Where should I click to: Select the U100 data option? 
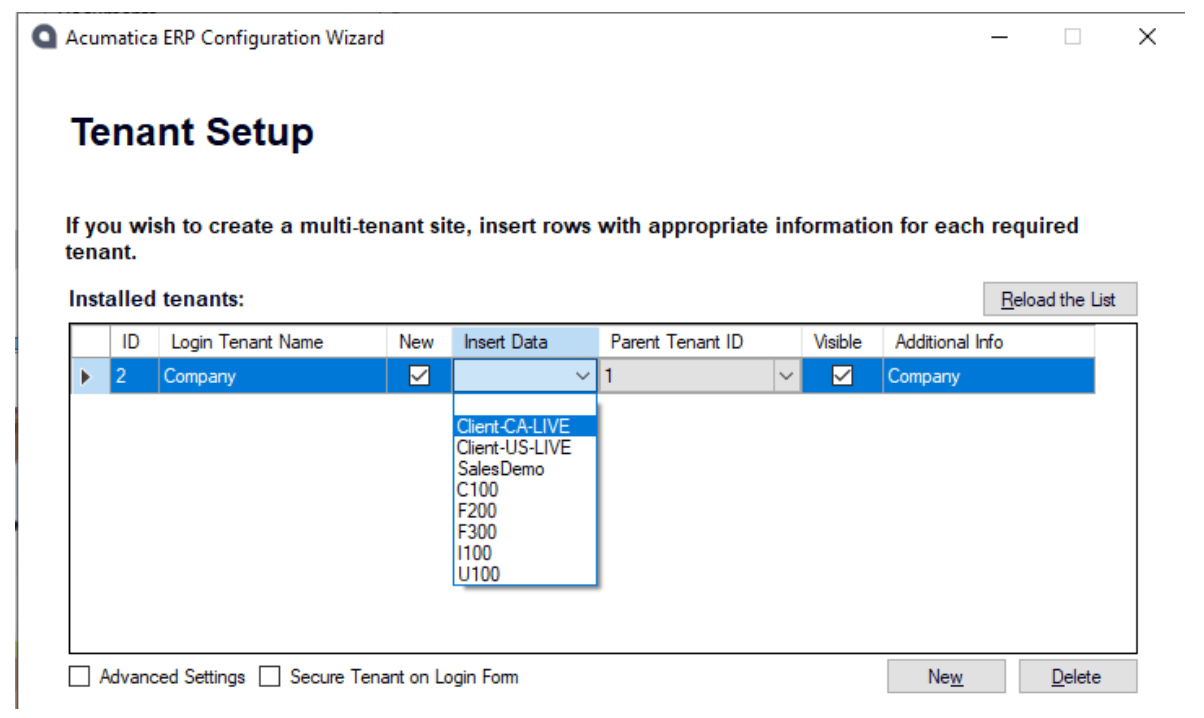click(525, 574)
